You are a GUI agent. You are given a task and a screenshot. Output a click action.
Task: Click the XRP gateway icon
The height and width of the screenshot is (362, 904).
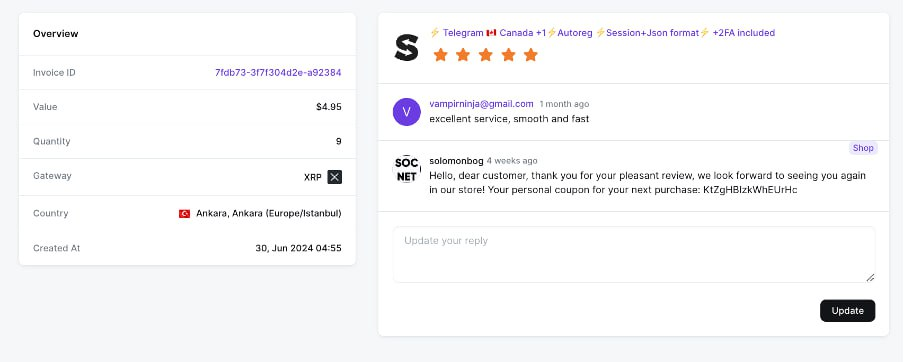point(334,177)
